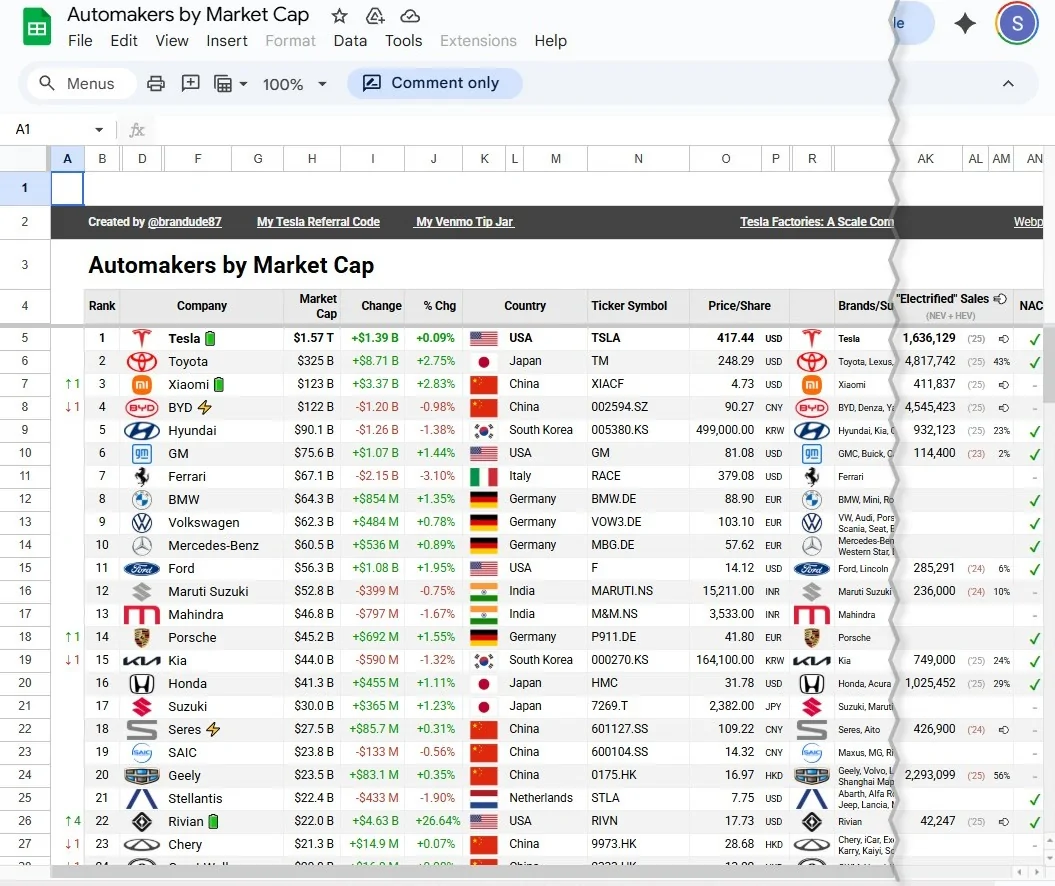Select column H header

312,159
